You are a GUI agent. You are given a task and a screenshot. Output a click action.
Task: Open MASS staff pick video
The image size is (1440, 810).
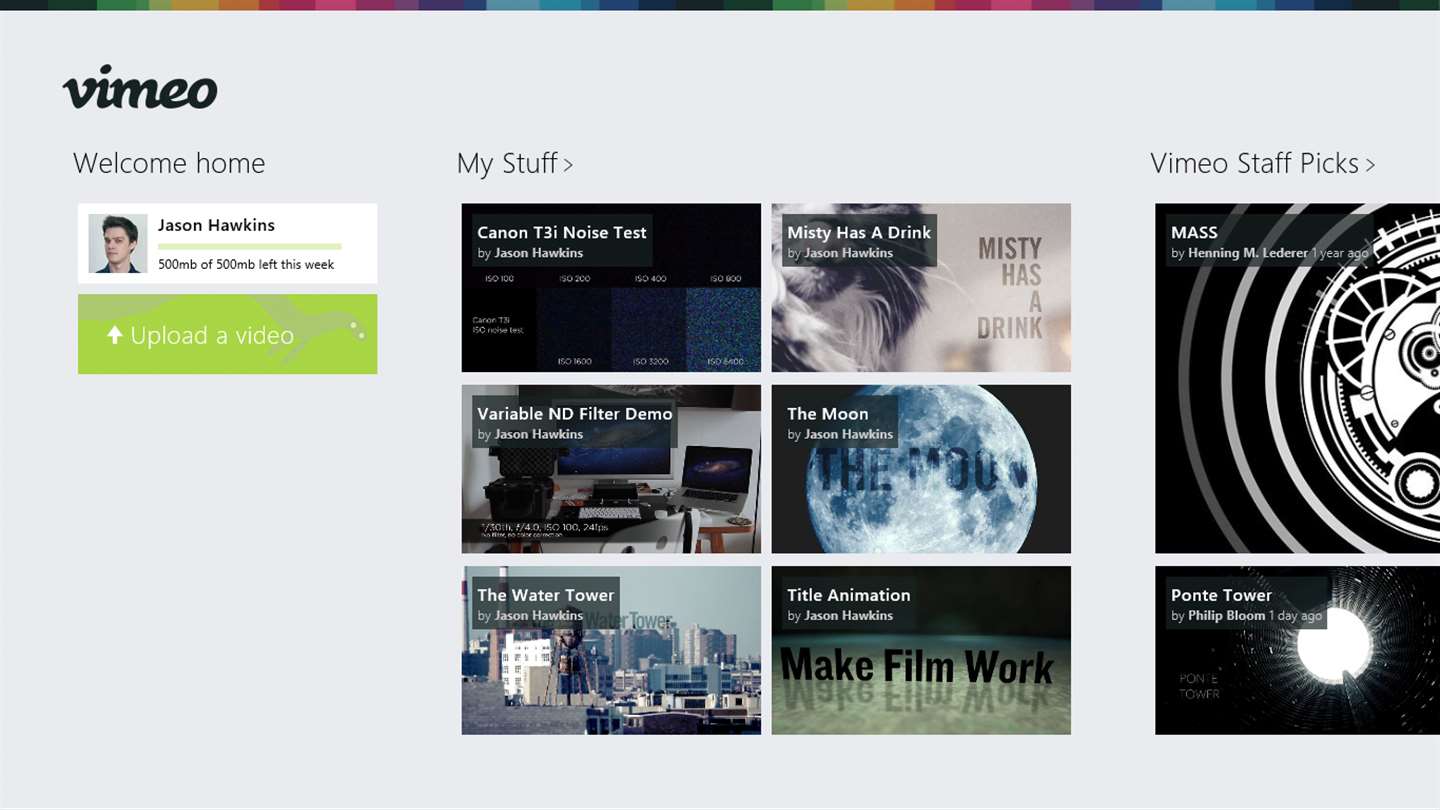click(x=1298, y=378)
